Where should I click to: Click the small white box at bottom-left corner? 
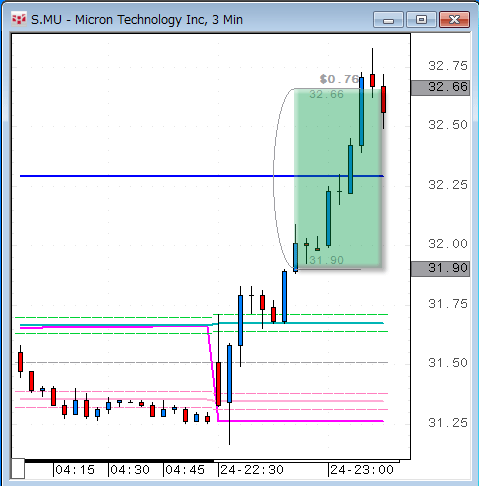(x=18, y=469)
